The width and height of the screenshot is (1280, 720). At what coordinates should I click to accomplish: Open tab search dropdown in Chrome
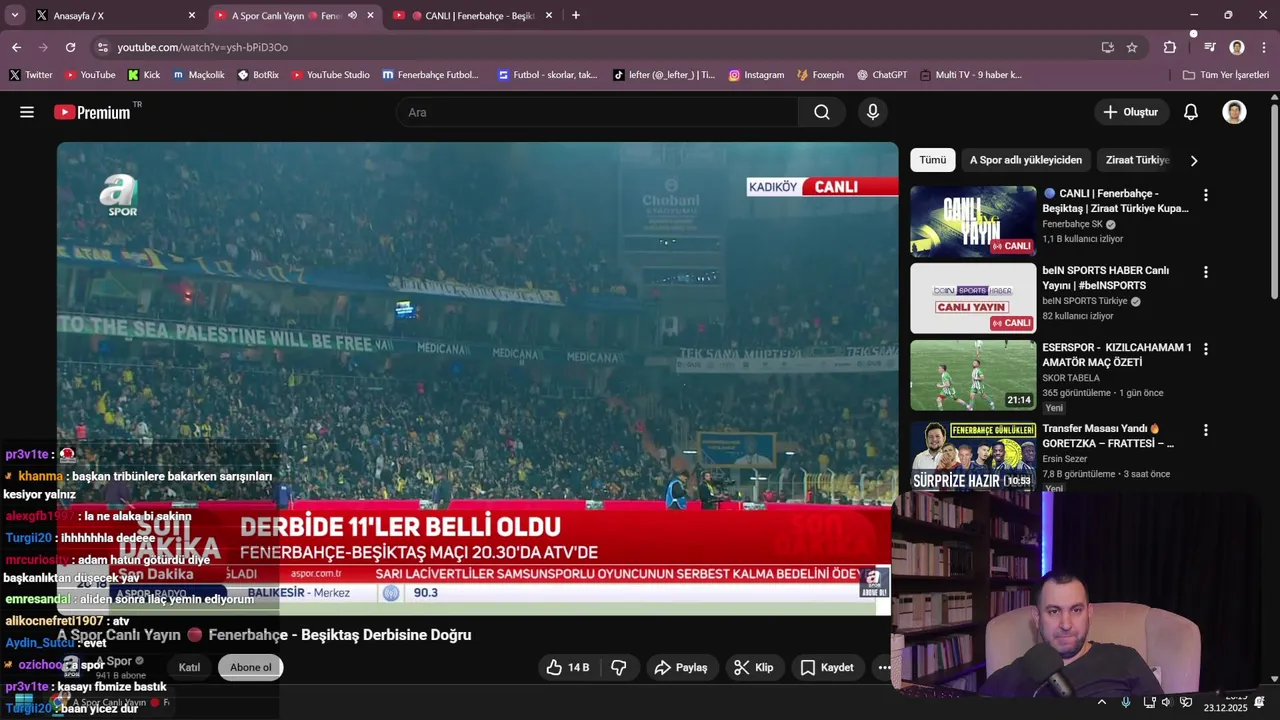coord(15,15)
